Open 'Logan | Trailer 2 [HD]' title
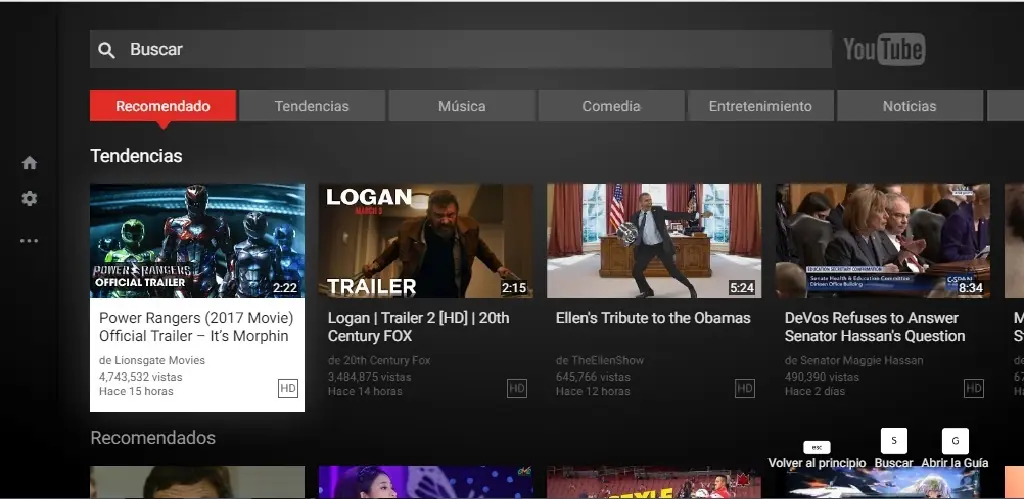The height and width of the screenshot is (499, 1024). [x=419, y=327]
